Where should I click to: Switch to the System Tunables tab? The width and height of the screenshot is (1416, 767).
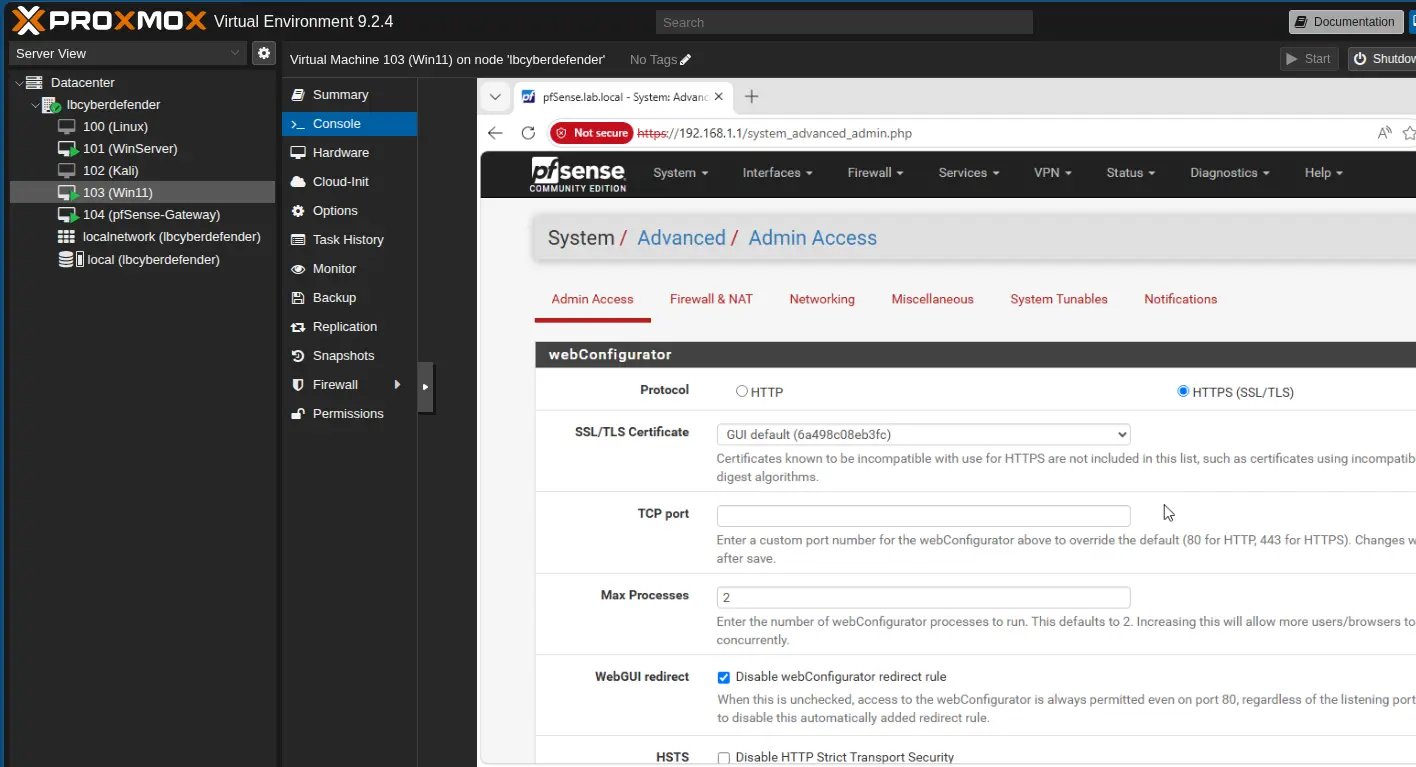pos(1059,299)
